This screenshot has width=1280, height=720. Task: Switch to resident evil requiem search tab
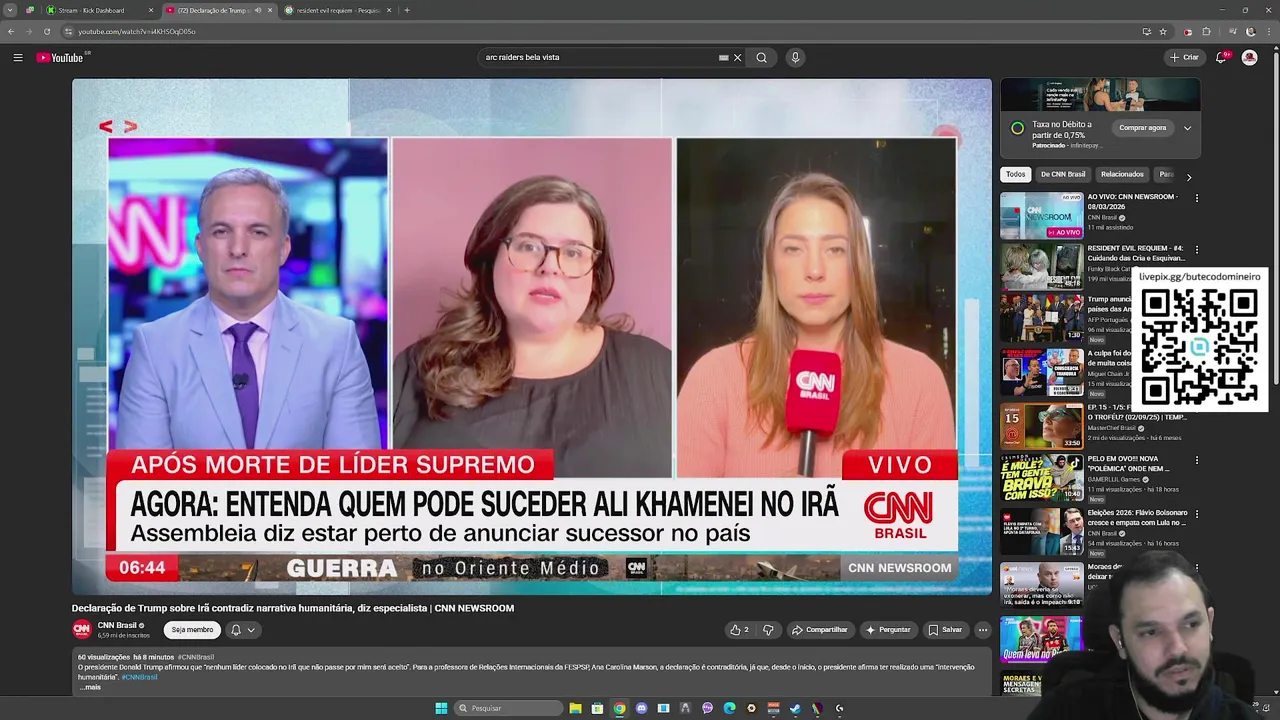coord(338,10)
